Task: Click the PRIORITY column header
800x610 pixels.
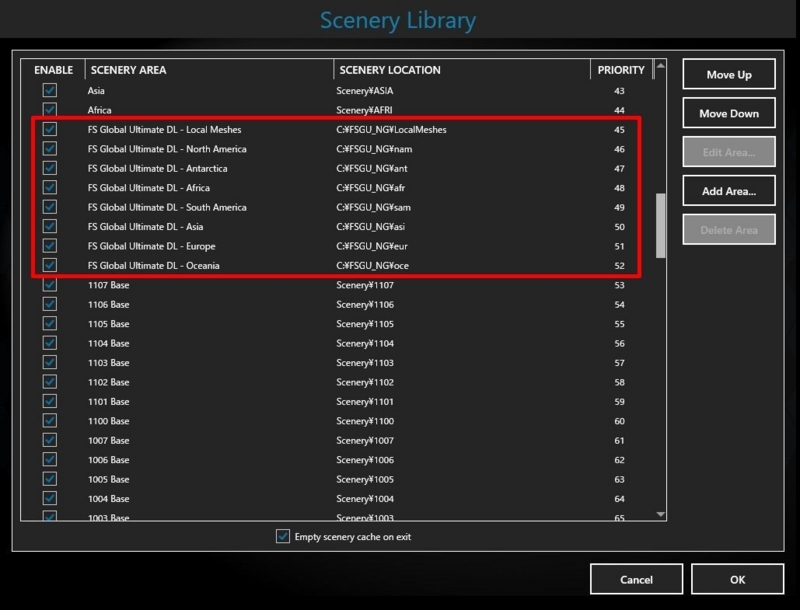Action: coord(621,70)
